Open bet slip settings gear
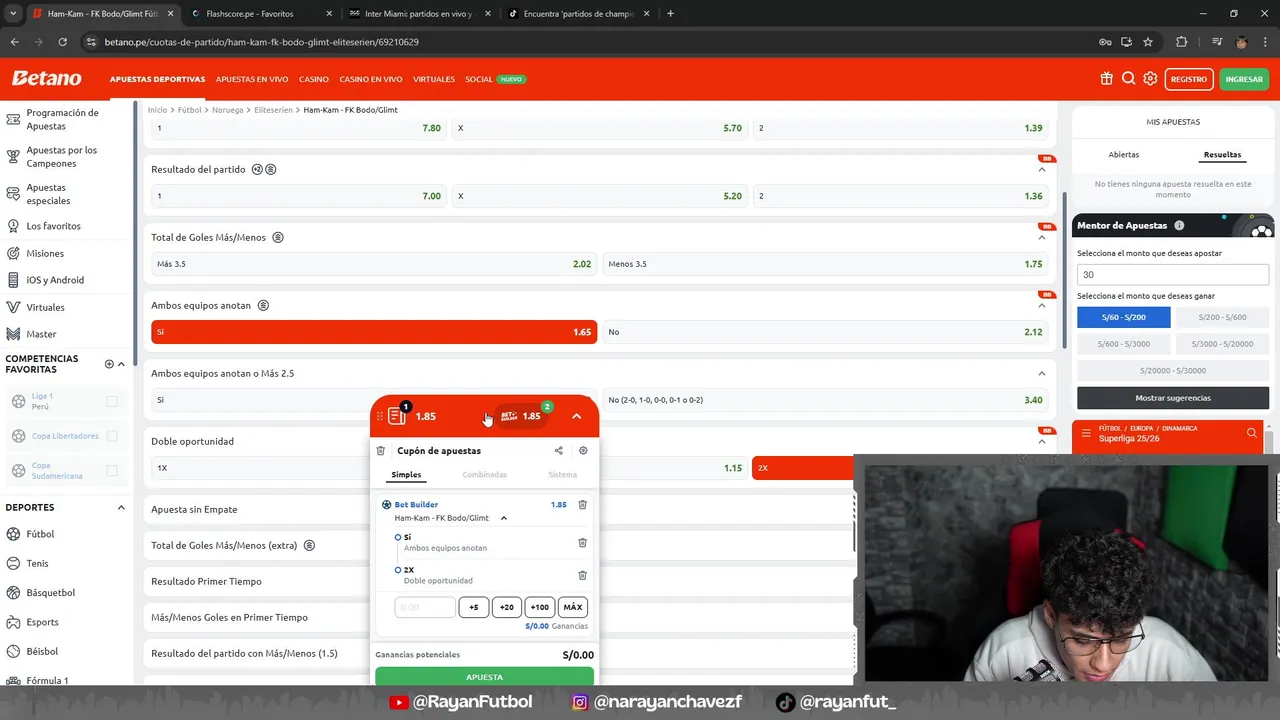The width and height of the screenshot is (1280, 720). (x=583, y=451)
